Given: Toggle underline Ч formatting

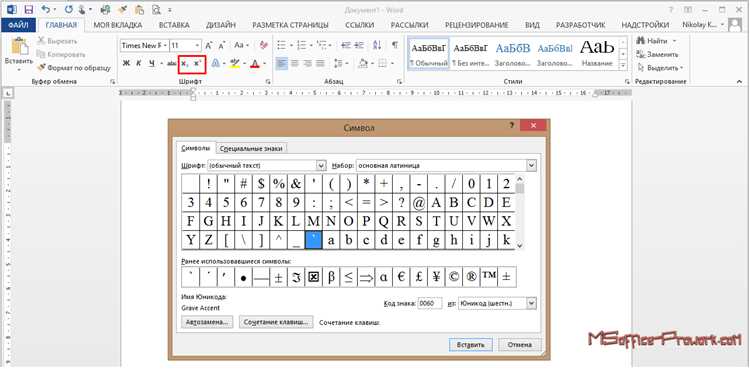Looking at the screenshot, I should coord(152,63).
